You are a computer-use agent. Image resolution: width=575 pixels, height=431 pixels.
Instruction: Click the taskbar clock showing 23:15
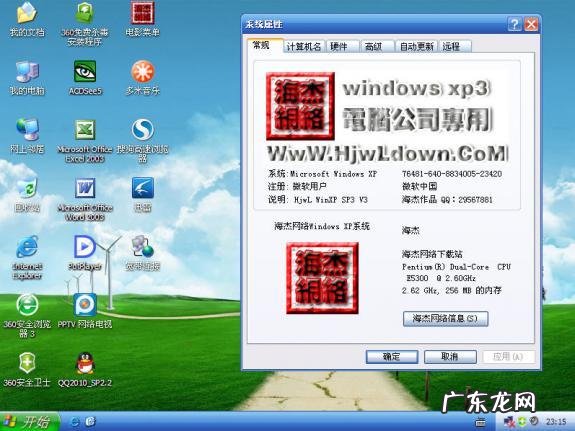(556, 422)
